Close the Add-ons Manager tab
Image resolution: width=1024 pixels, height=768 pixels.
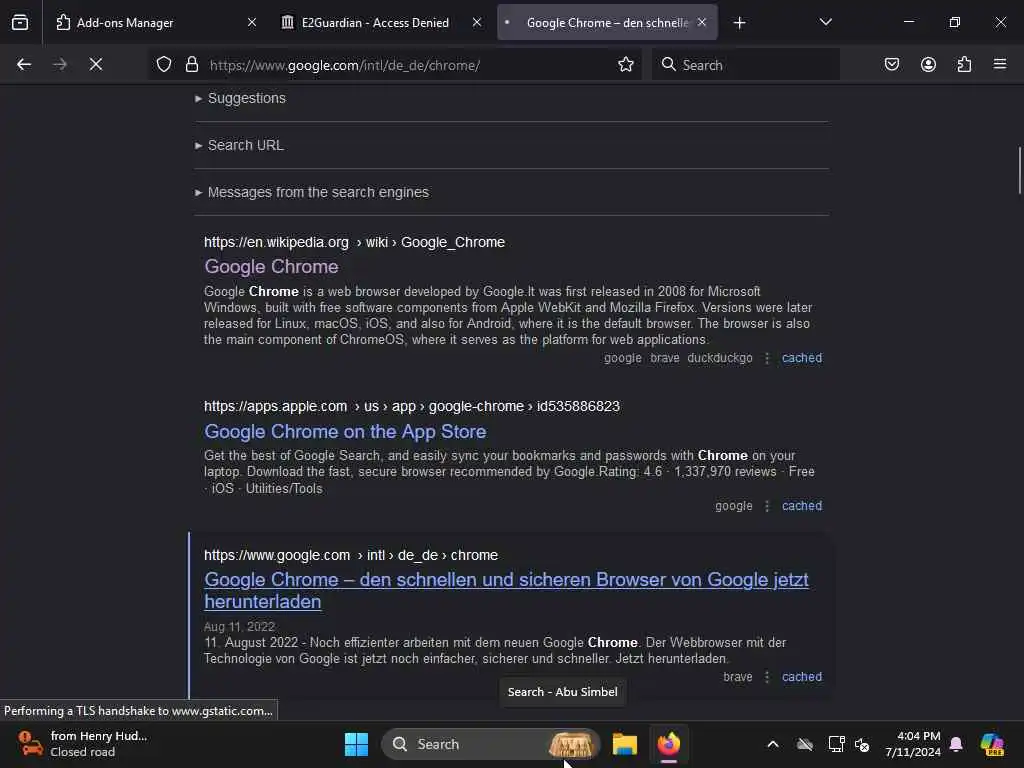click(252, 23)
